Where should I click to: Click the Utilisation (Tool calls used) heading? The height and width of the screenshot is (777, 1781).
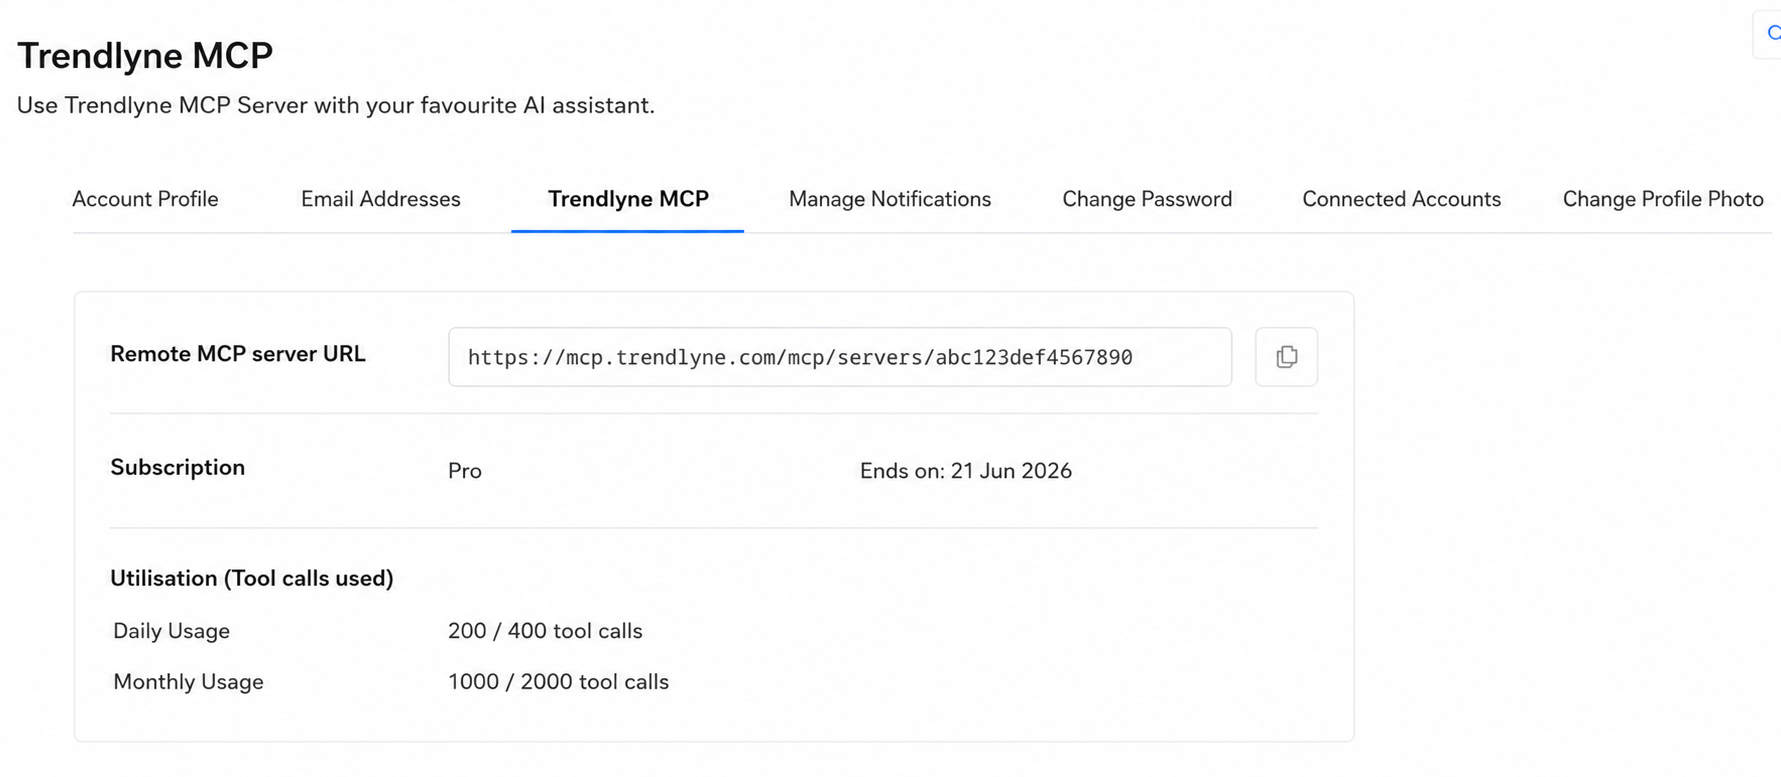click(x=252, y=578)
